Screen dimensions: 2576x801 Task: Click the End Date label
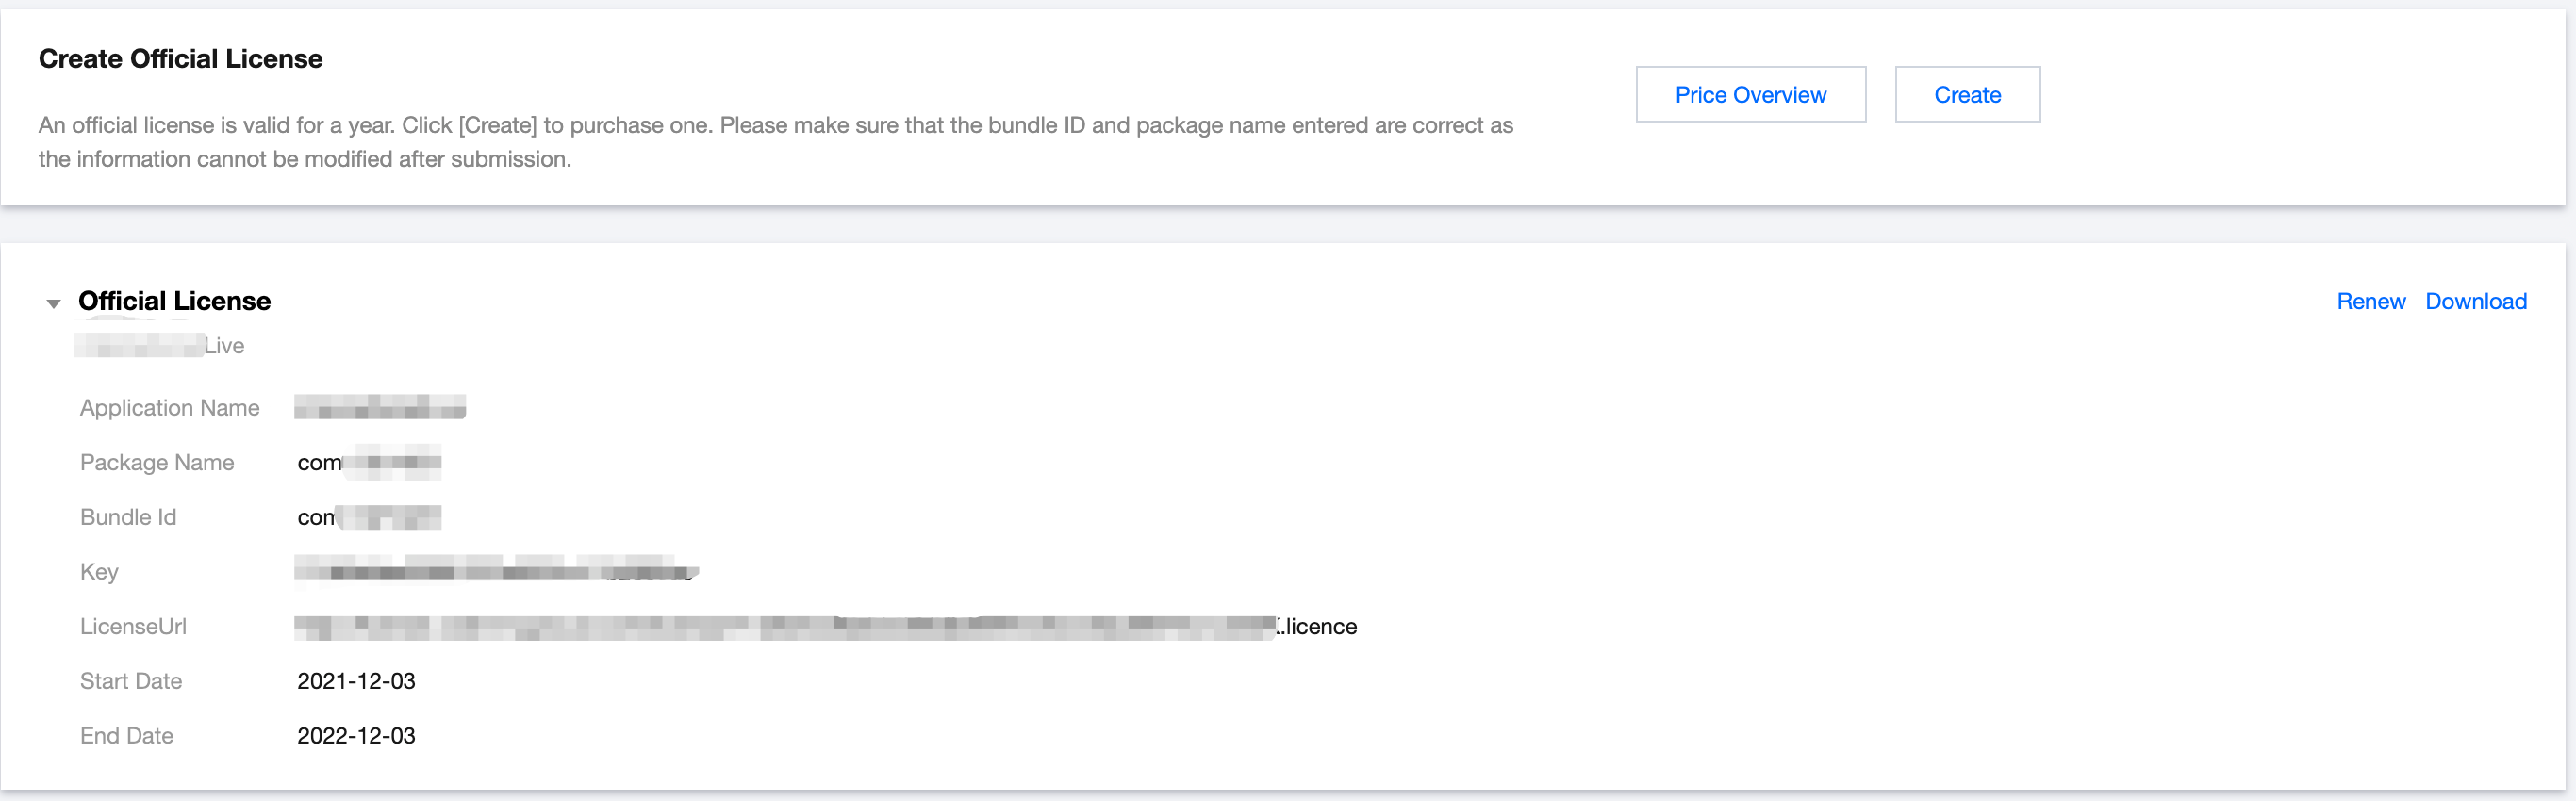126,736
